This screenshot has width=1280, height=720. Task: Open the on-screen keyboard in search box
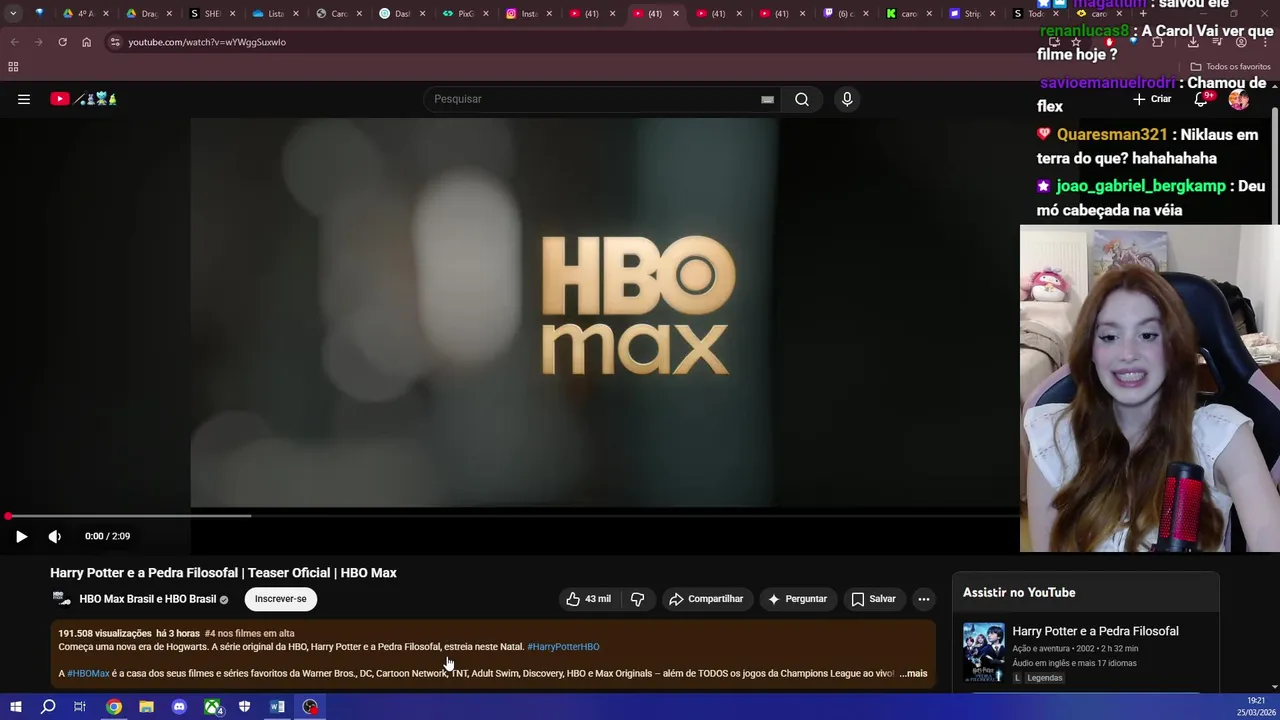pyautogui.click(x=767, y=99)
